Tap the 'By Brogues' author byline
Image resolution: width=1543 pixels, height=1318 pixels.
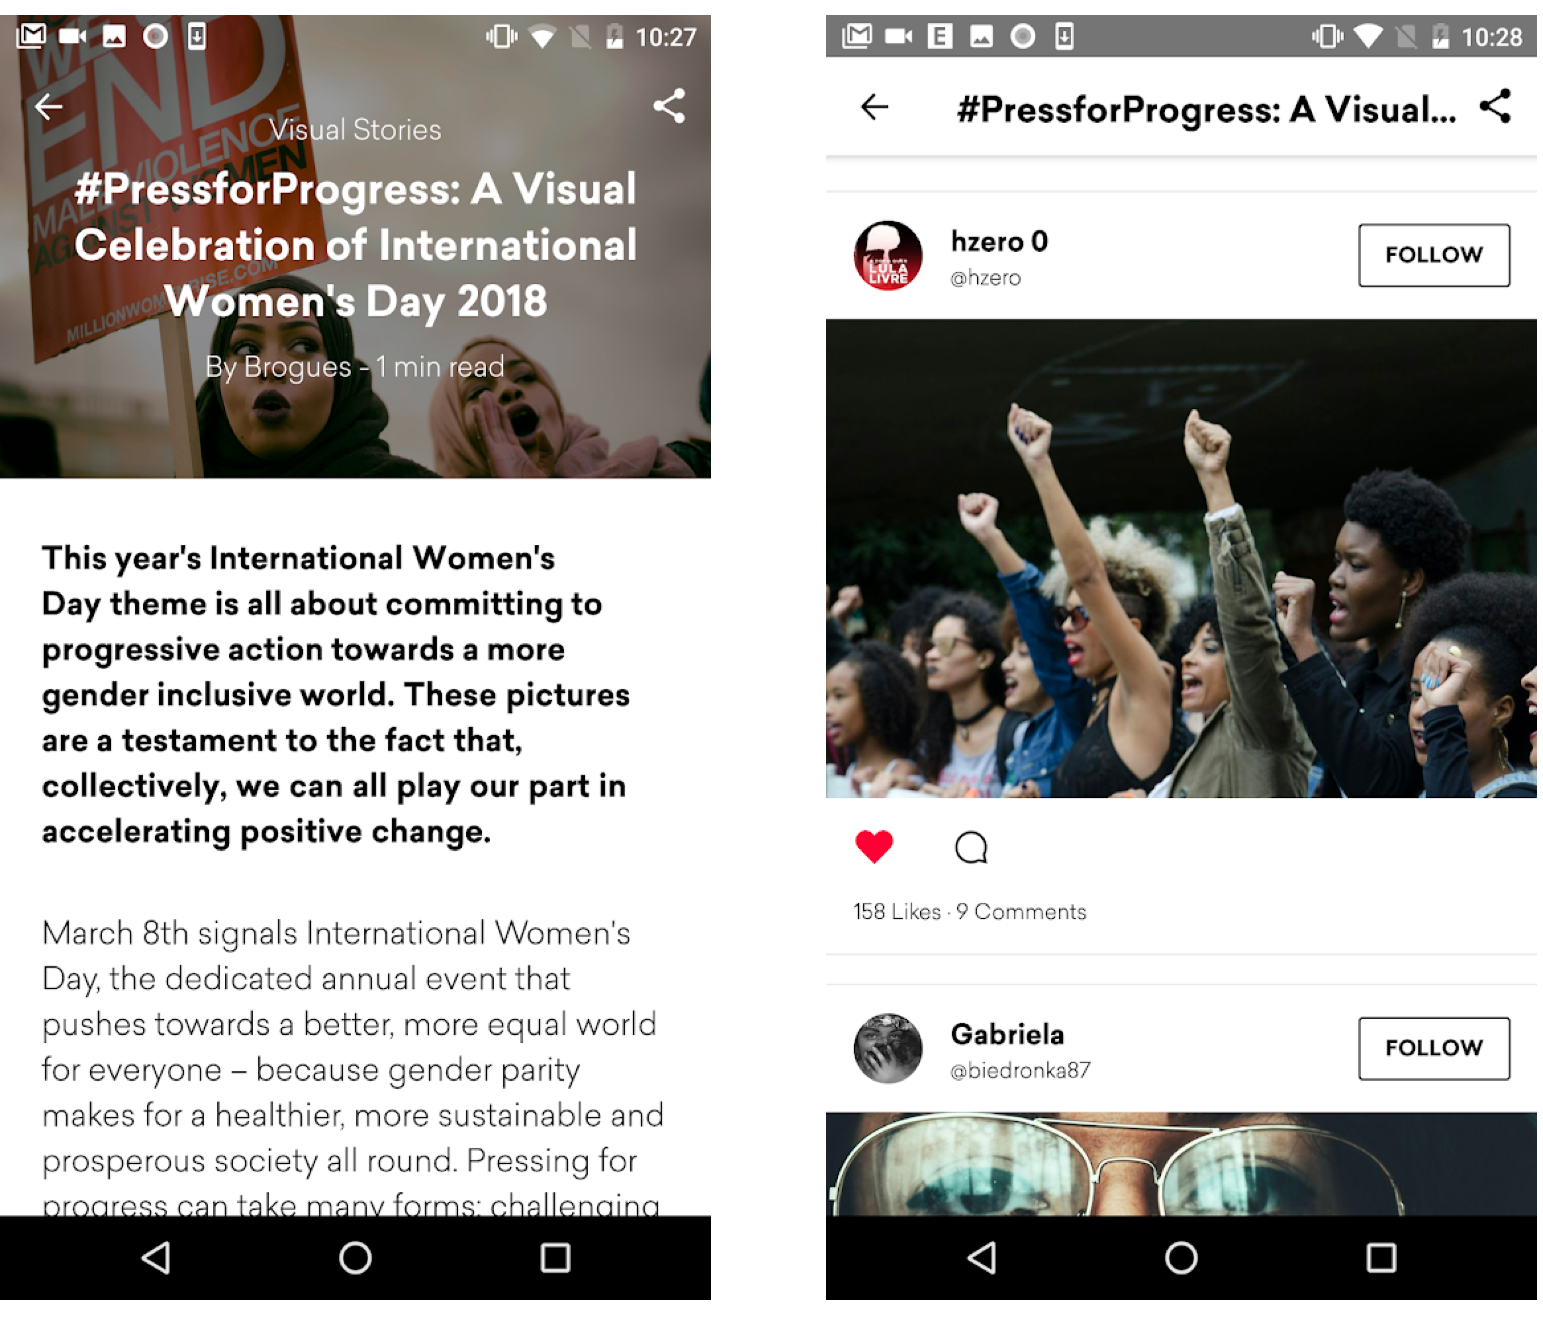[278, 367]
